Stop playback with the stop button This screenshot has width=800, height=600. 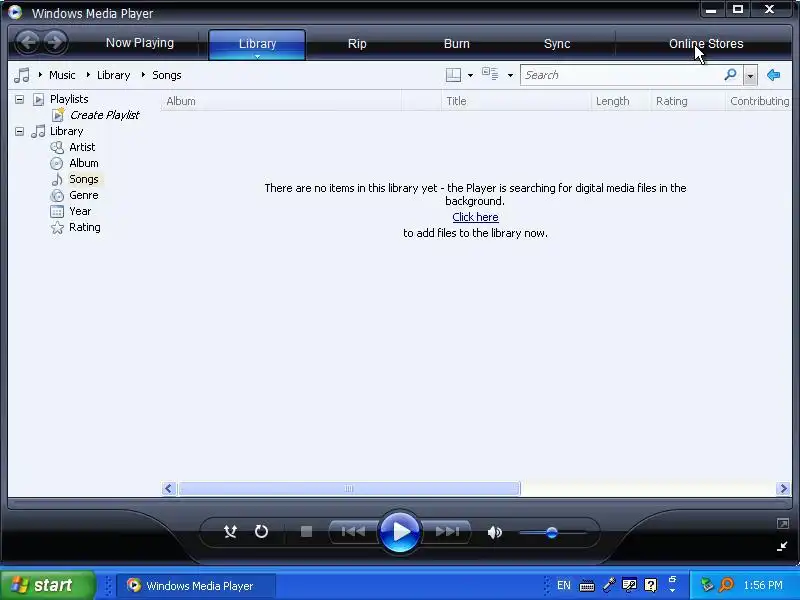306,532
